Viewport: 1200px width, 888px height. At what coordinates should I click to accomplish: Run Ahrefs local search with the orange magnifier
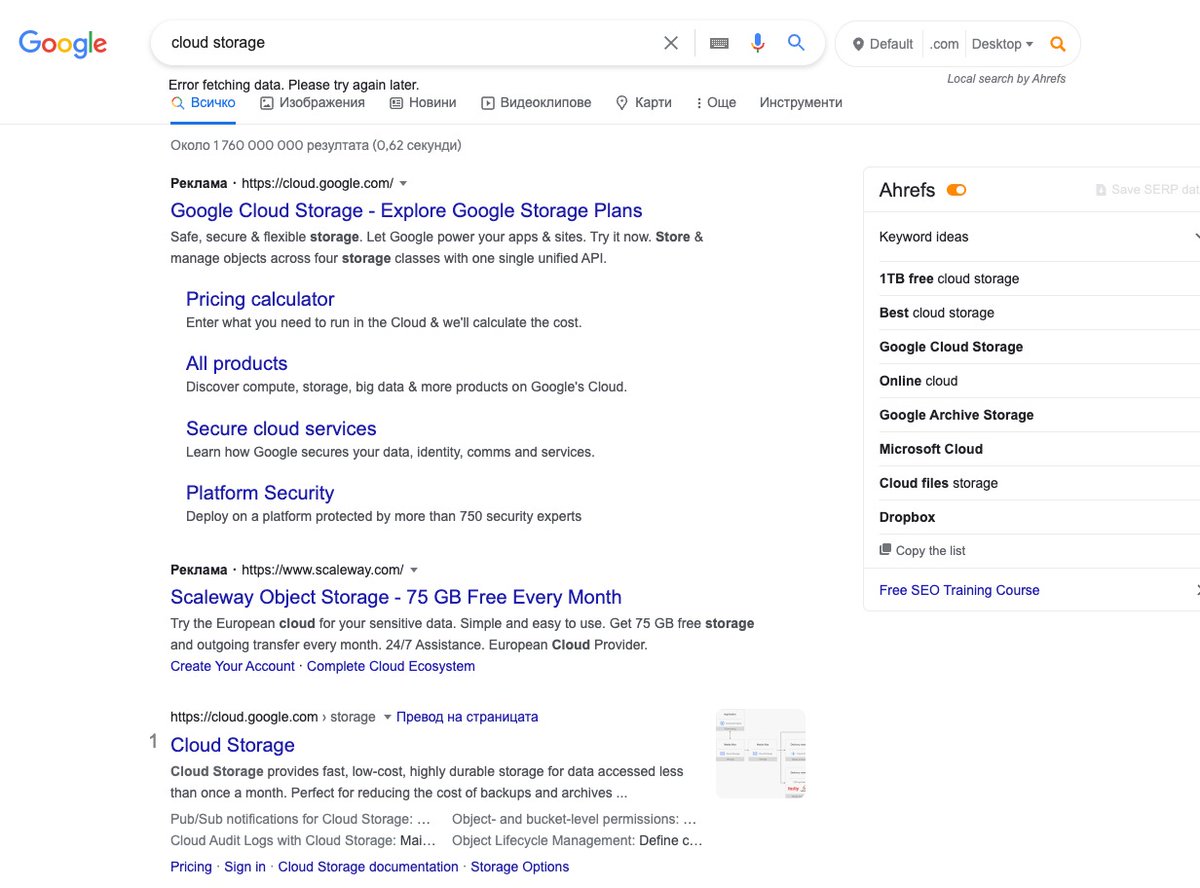1058,44
